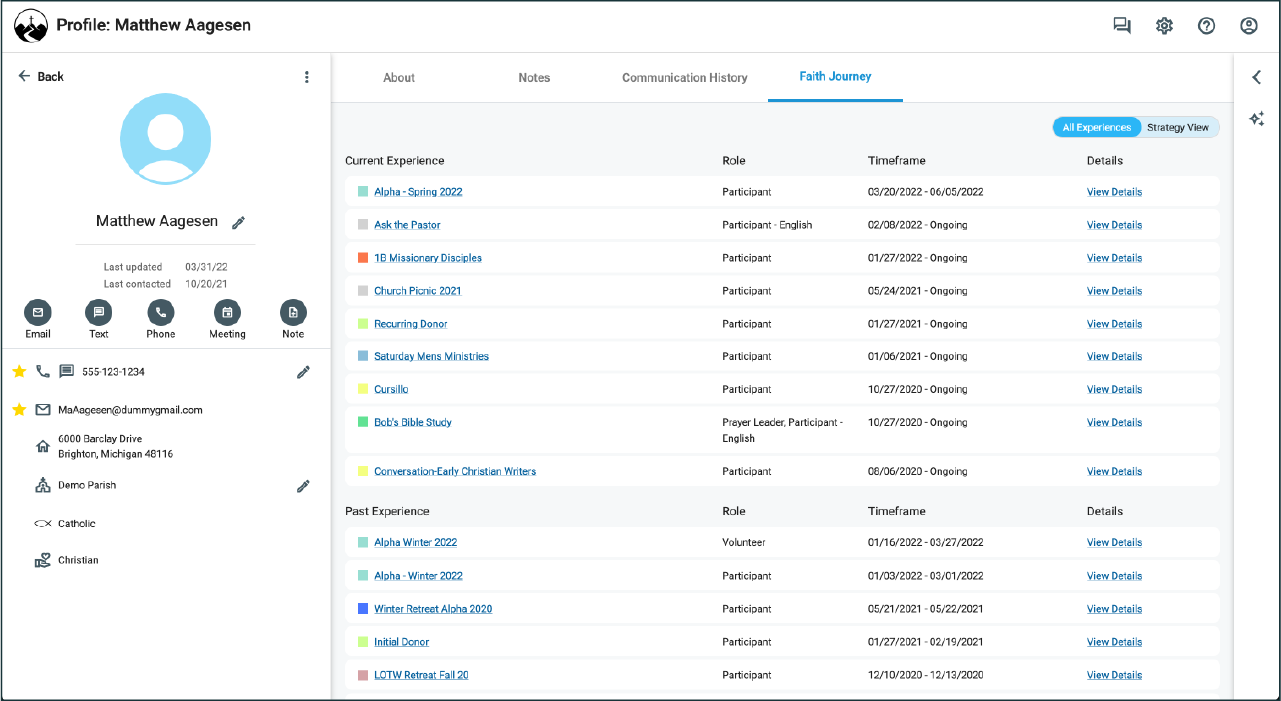Click orange swatch beside 1B Missionery Disciples
Image resolution: width=1281 pixels, height=701 pixels.
[x=363, y=258]
